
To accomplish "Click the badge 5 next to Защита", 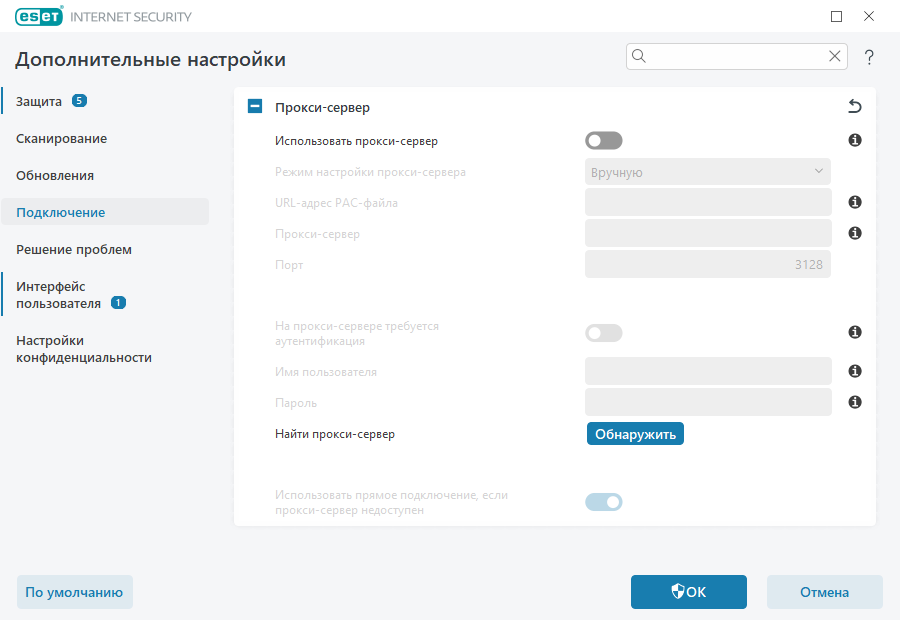I will coord(79,101).
